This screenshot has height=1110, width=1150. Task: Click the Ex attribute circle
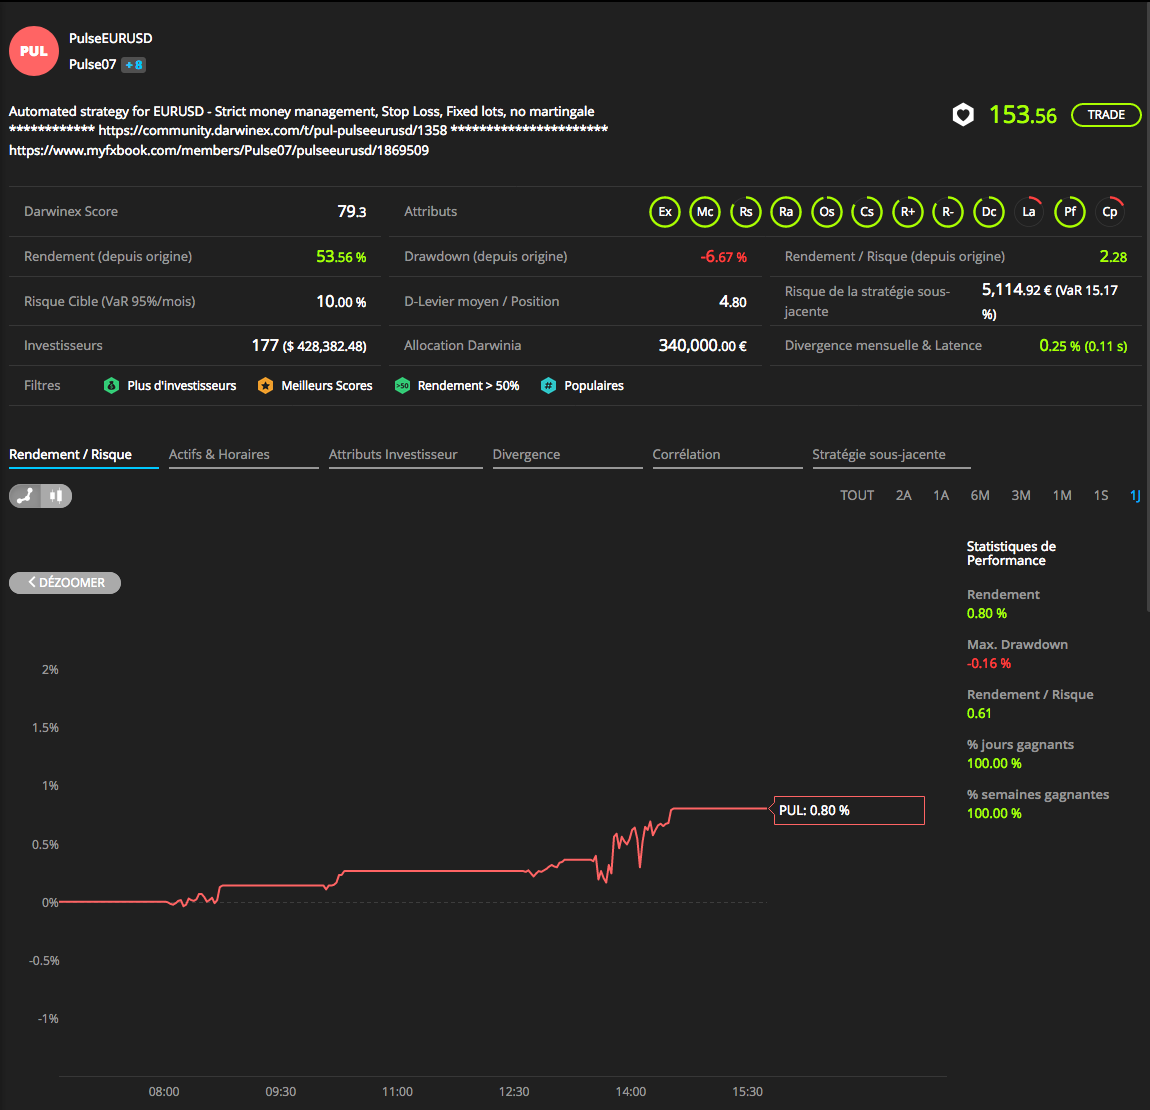click(665, 212)
